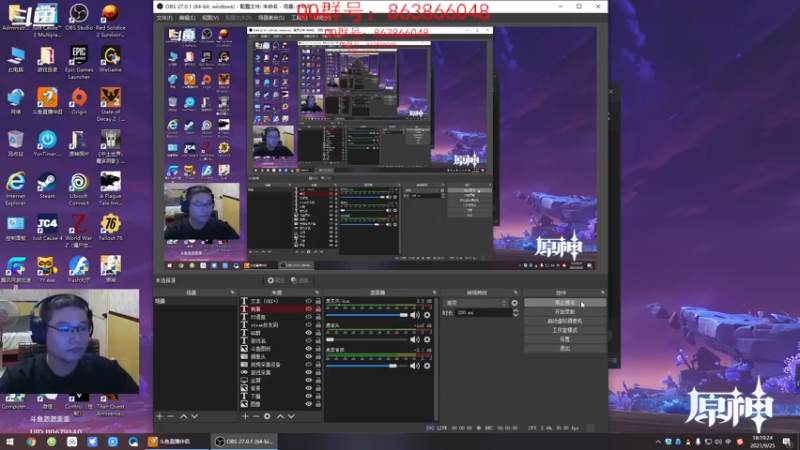
Task: Open the controls dock panel menu icon
Action: coord(603,292)
